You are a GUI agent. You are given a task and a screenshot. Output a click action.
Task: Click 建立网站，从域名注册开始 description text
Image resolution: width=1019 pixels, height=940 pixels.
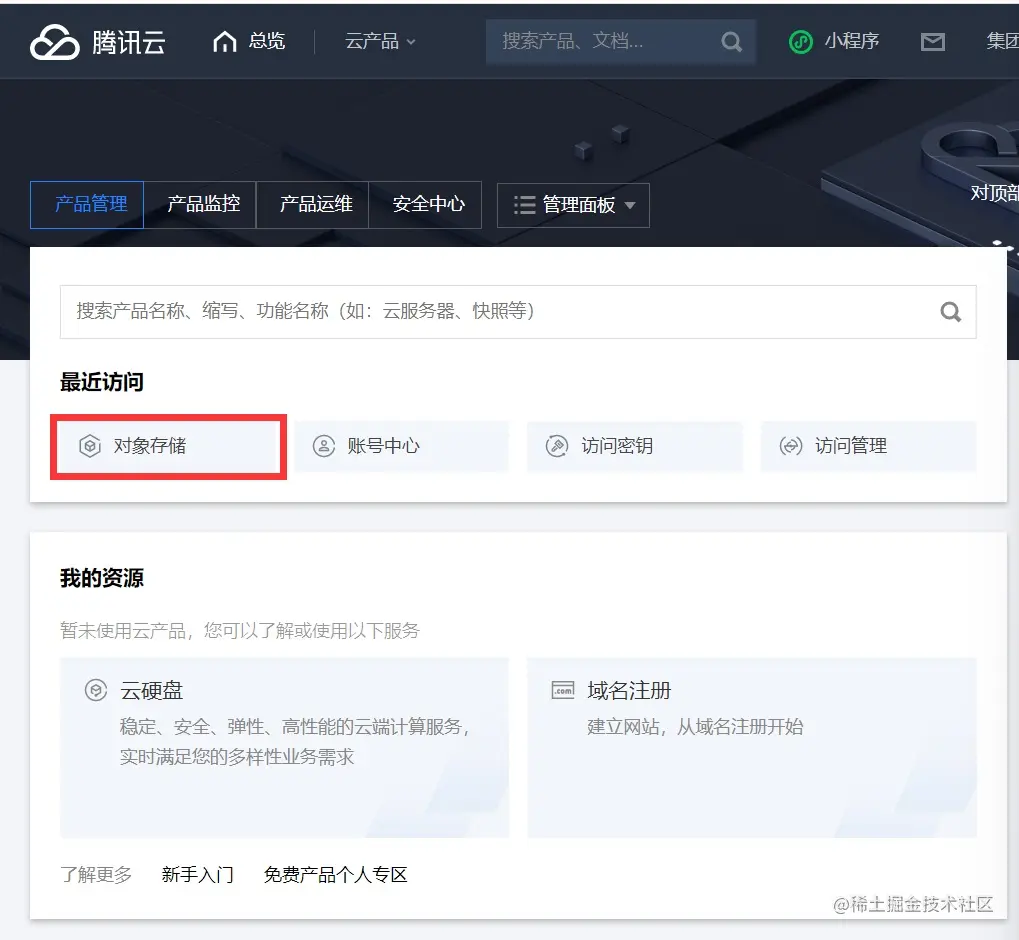[x=695, y=726]
